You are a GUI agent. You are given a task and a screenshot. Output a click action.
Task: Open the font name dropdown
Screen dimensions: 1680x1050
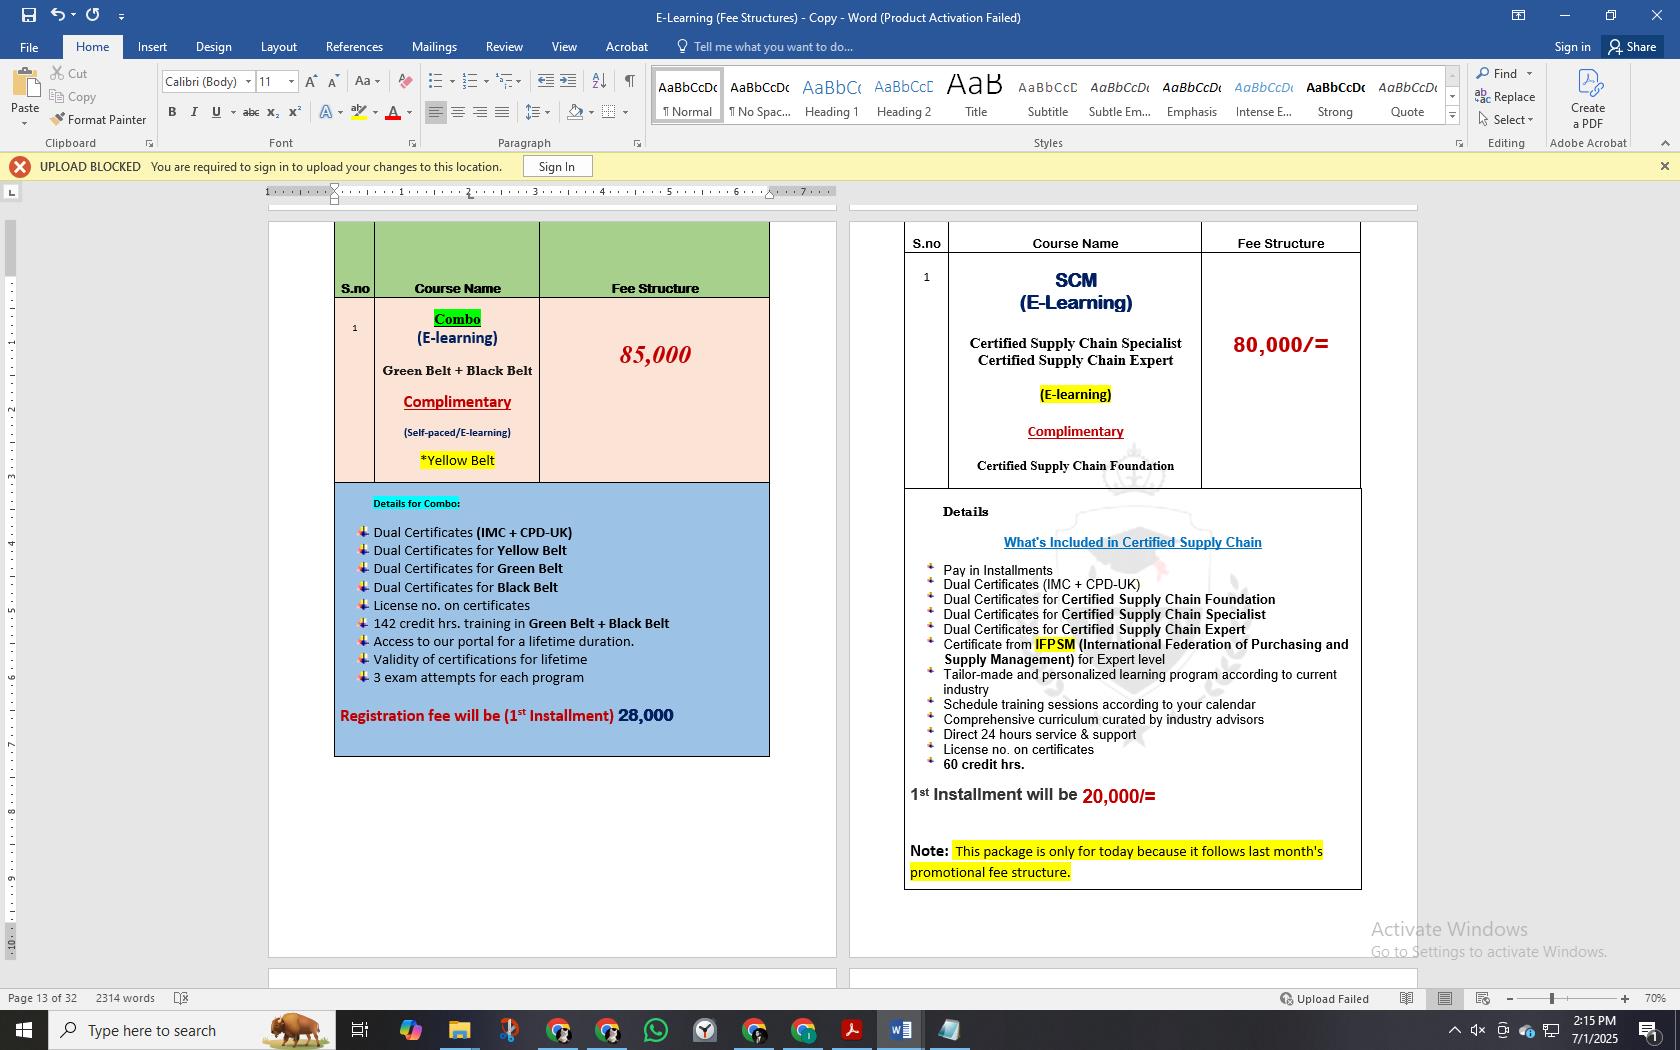[x=248, y=82]
